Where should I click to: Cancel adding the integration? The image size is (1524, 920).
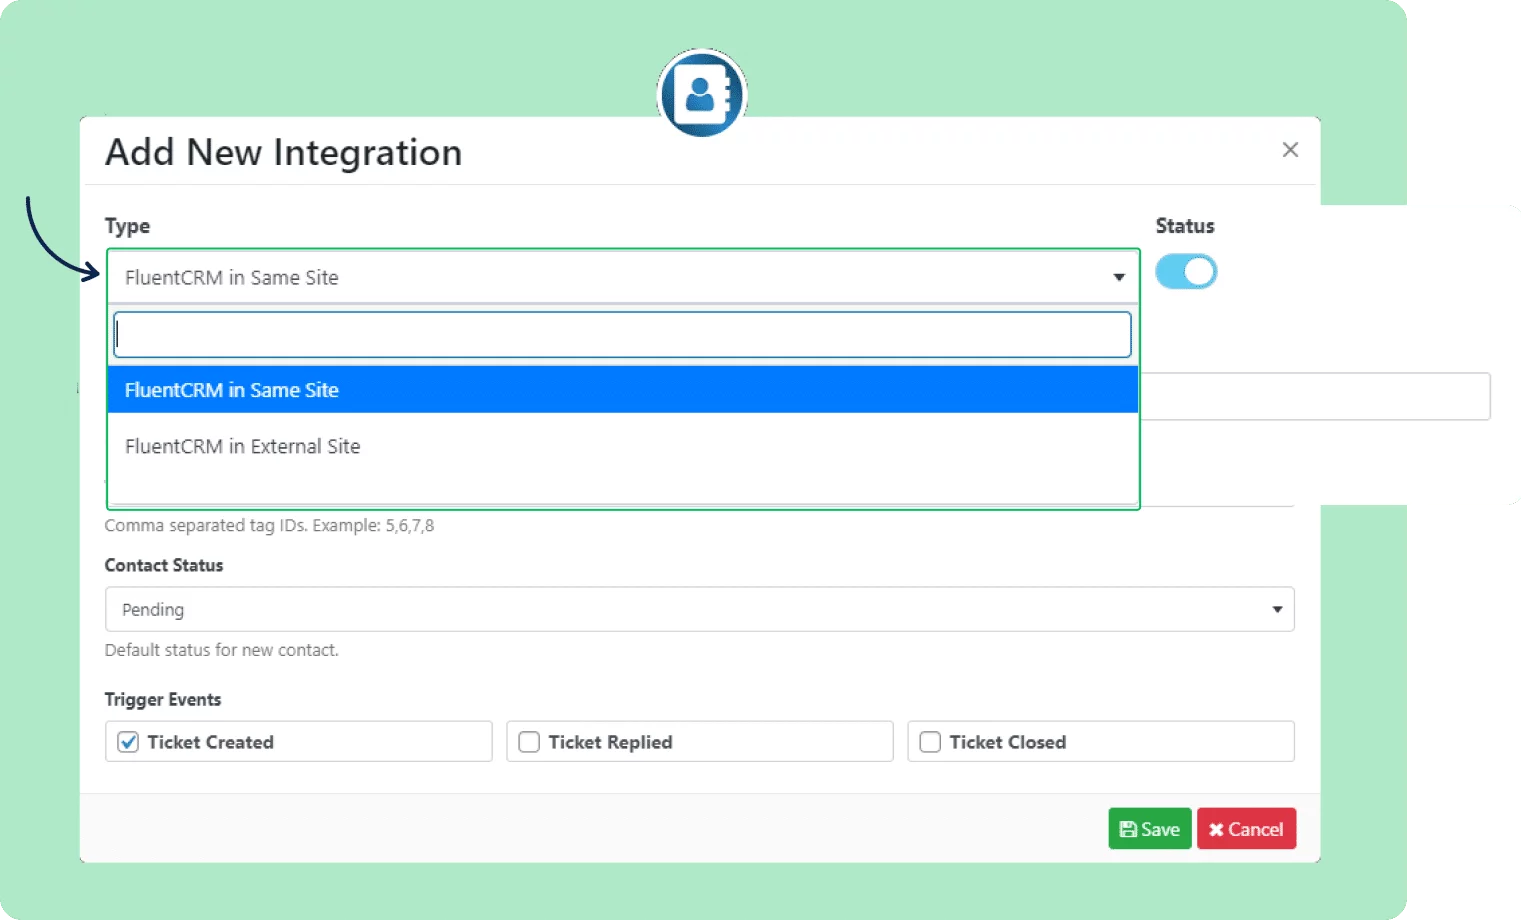point(1246,829)
